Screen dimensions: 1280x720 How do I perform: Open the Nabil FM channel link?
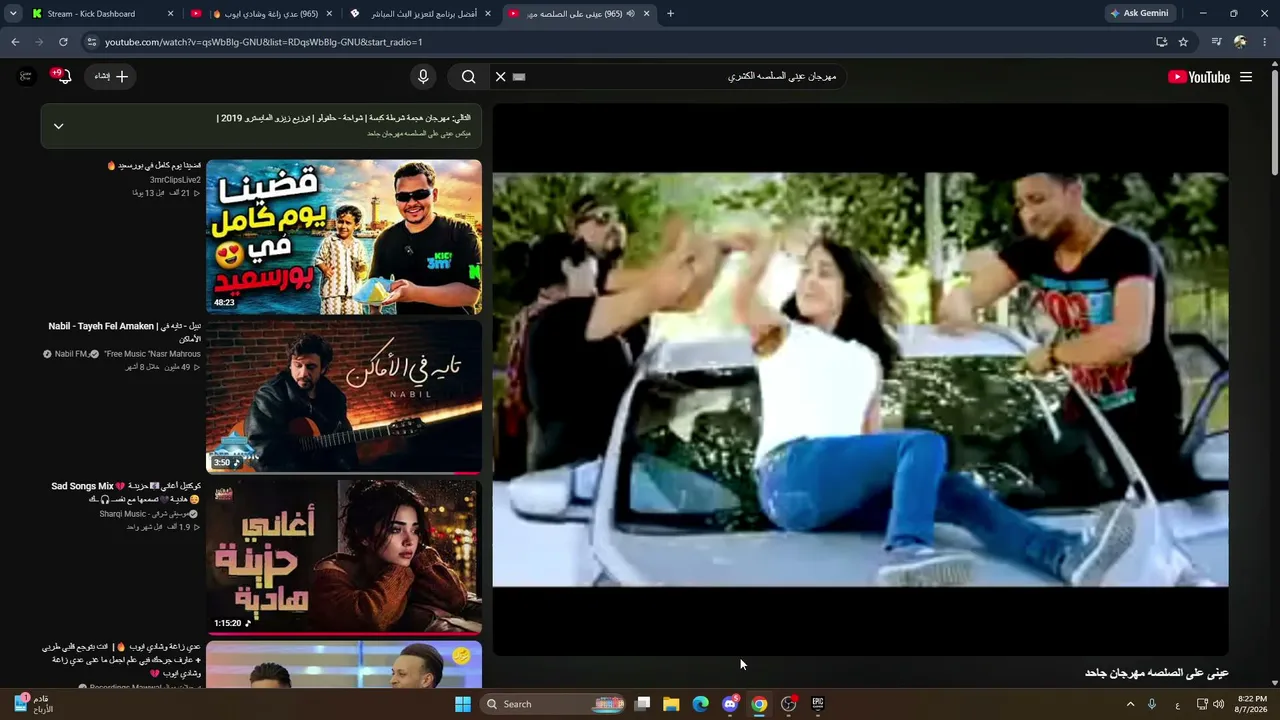72,354
